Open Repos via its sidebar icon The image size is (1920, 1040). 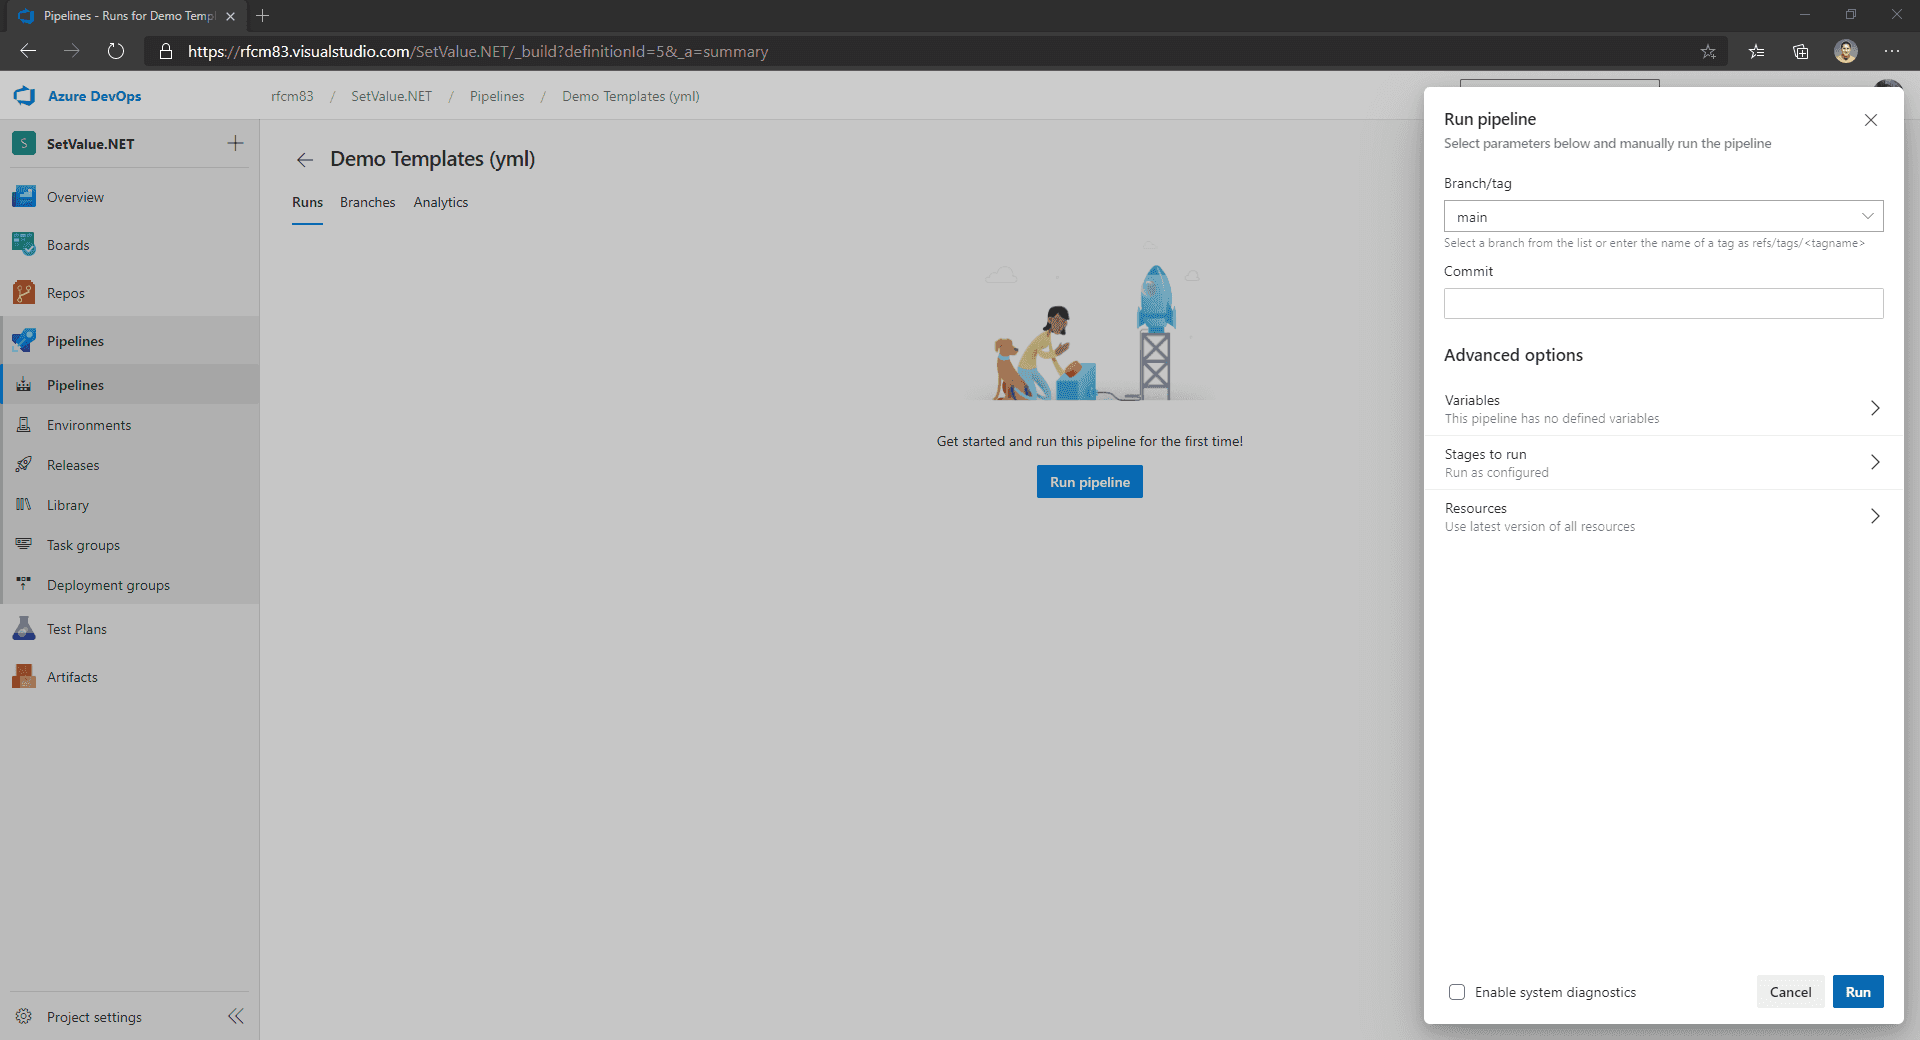pos(24,293)
